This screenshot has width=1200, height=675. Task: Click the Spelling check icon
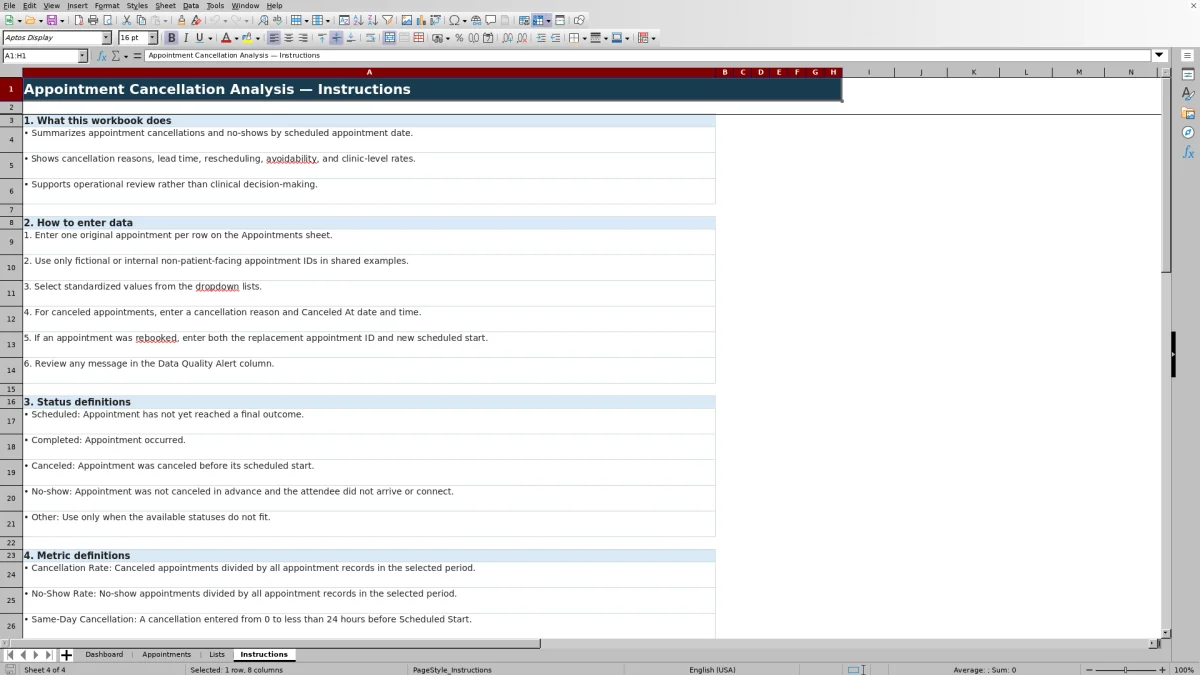(277, 20)
